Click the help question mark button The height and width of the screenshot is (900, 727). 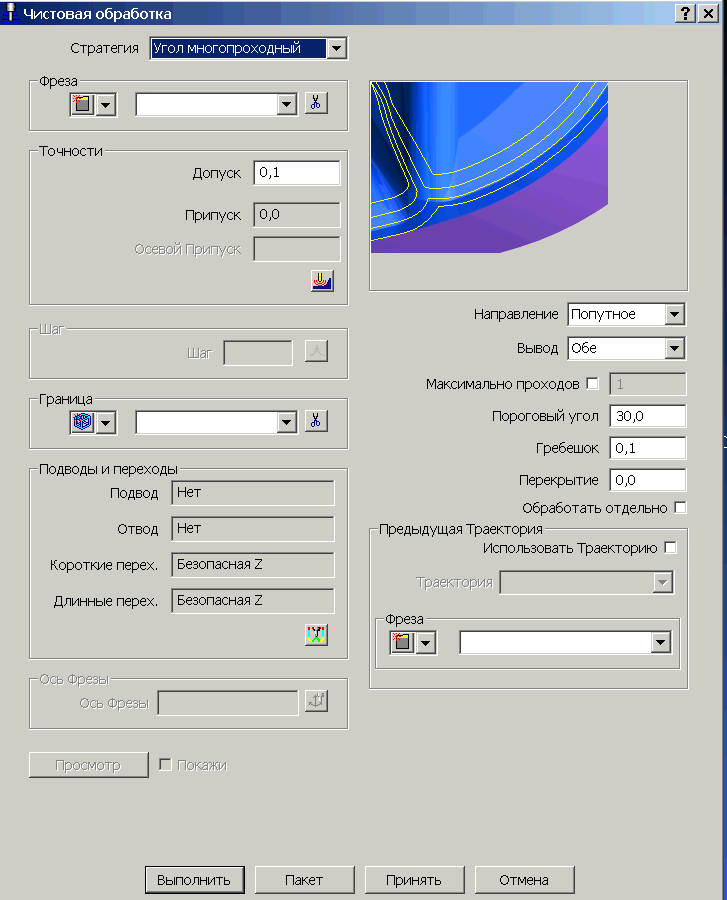pyautogui.click(x=685, y=13)
